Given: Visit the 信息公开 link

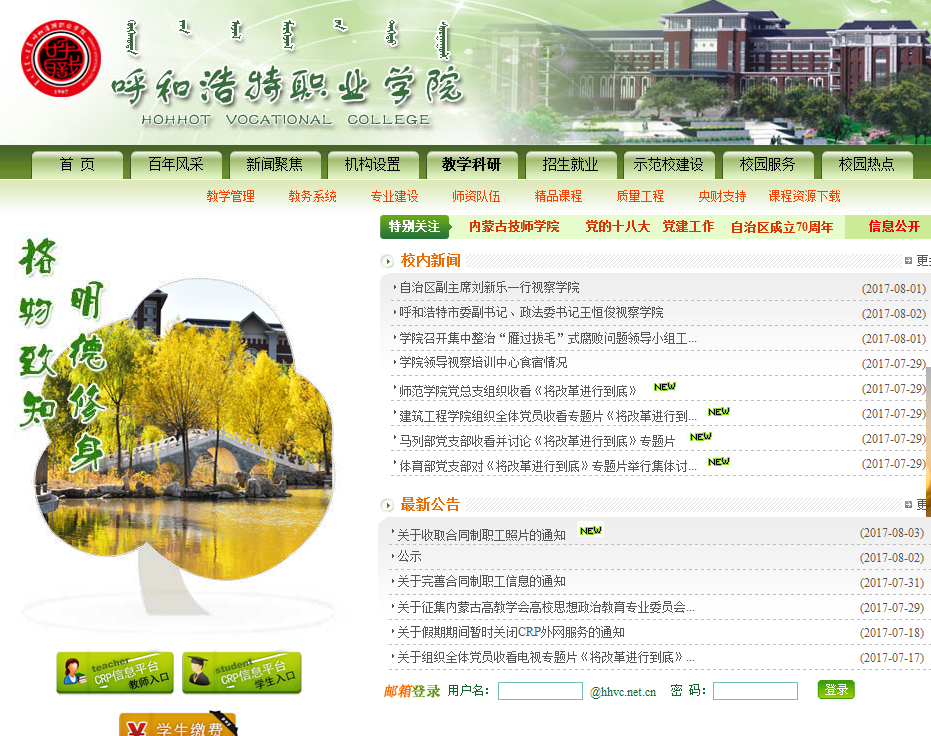Looking at the screenshot, I should click(894, 227).
